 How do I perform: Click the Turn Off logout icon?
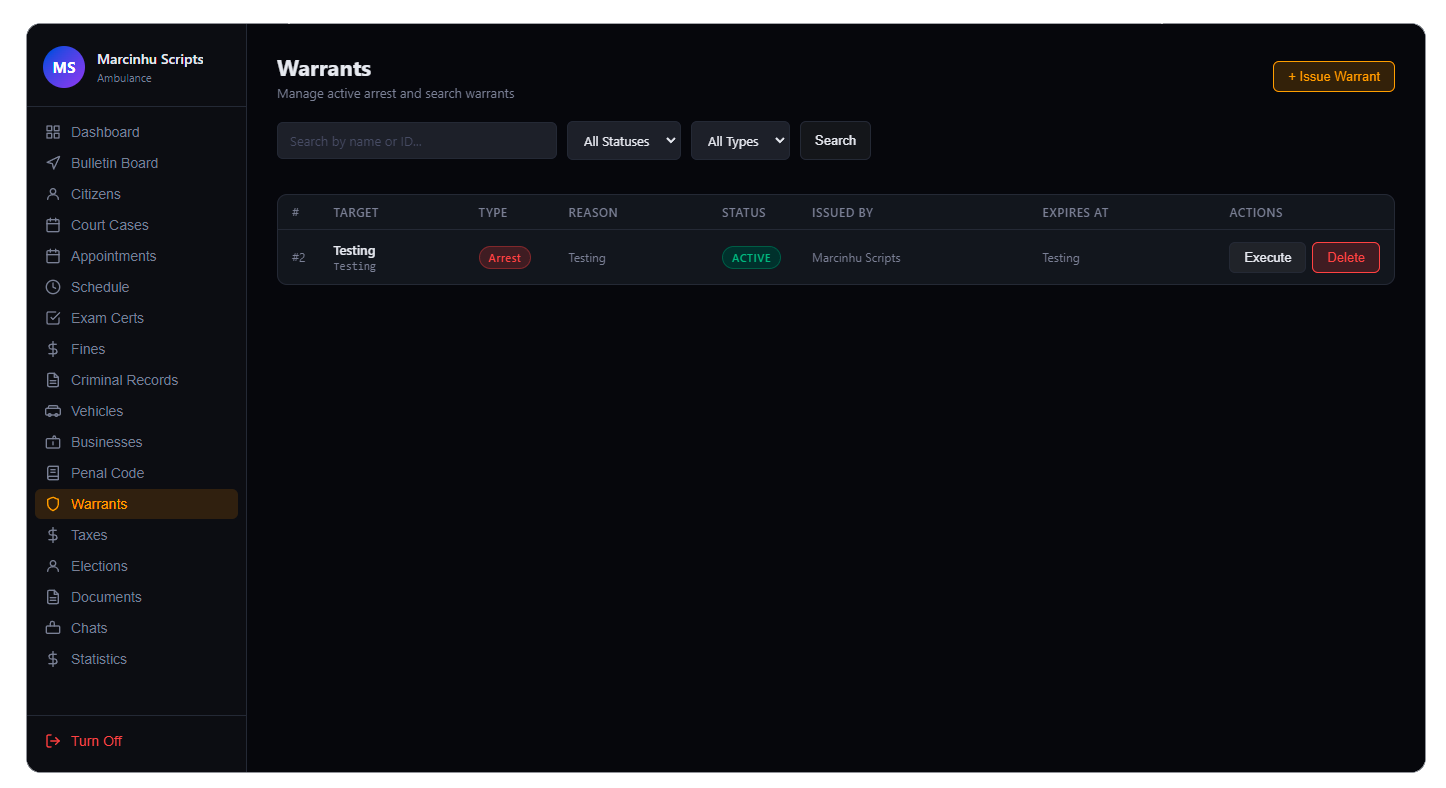click(x=53, y=741)
